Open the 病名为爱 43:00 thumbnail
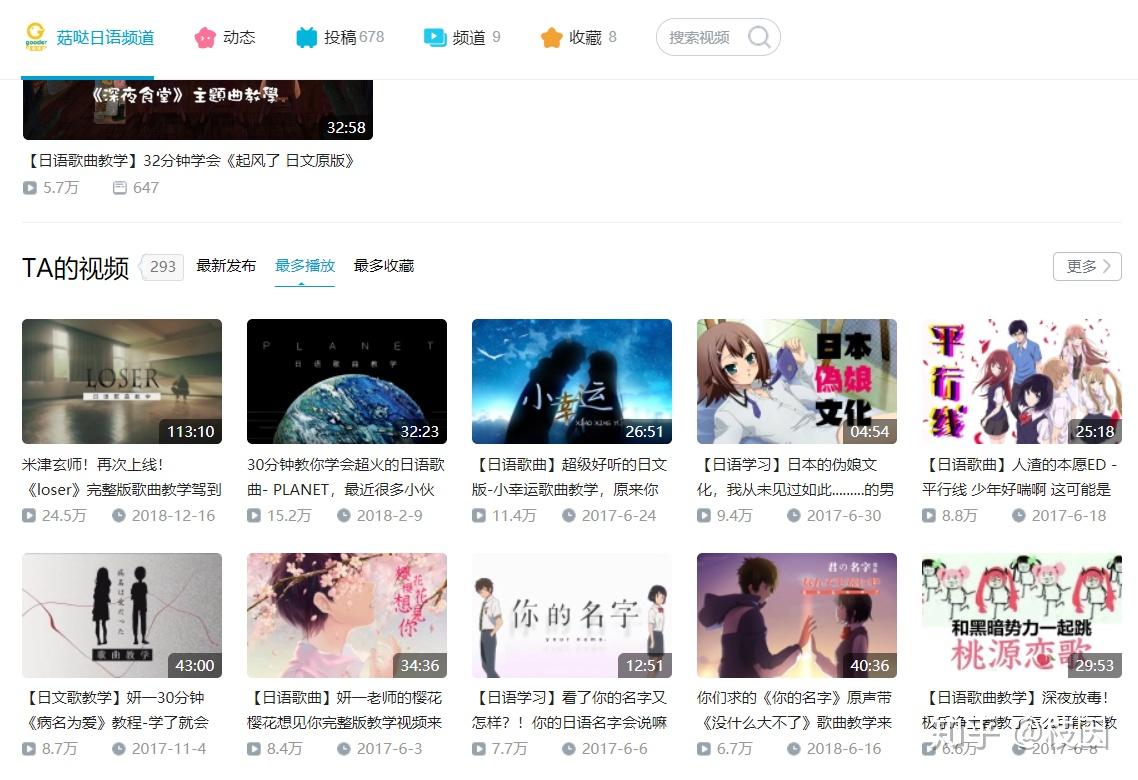The image size is (1138, 780). point(122,615)
